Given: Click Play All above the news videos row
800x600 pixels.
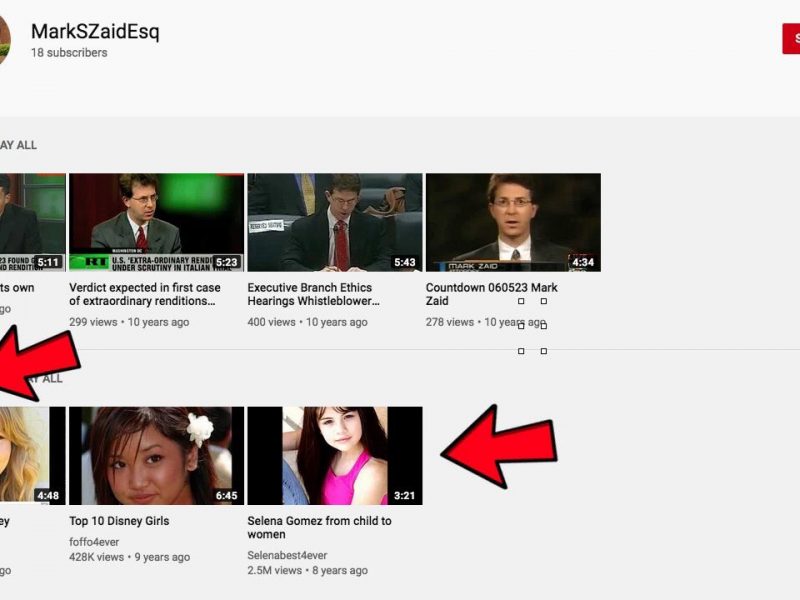Looking at the screenshot, I should pyautogui.click(x=18, y=145).
